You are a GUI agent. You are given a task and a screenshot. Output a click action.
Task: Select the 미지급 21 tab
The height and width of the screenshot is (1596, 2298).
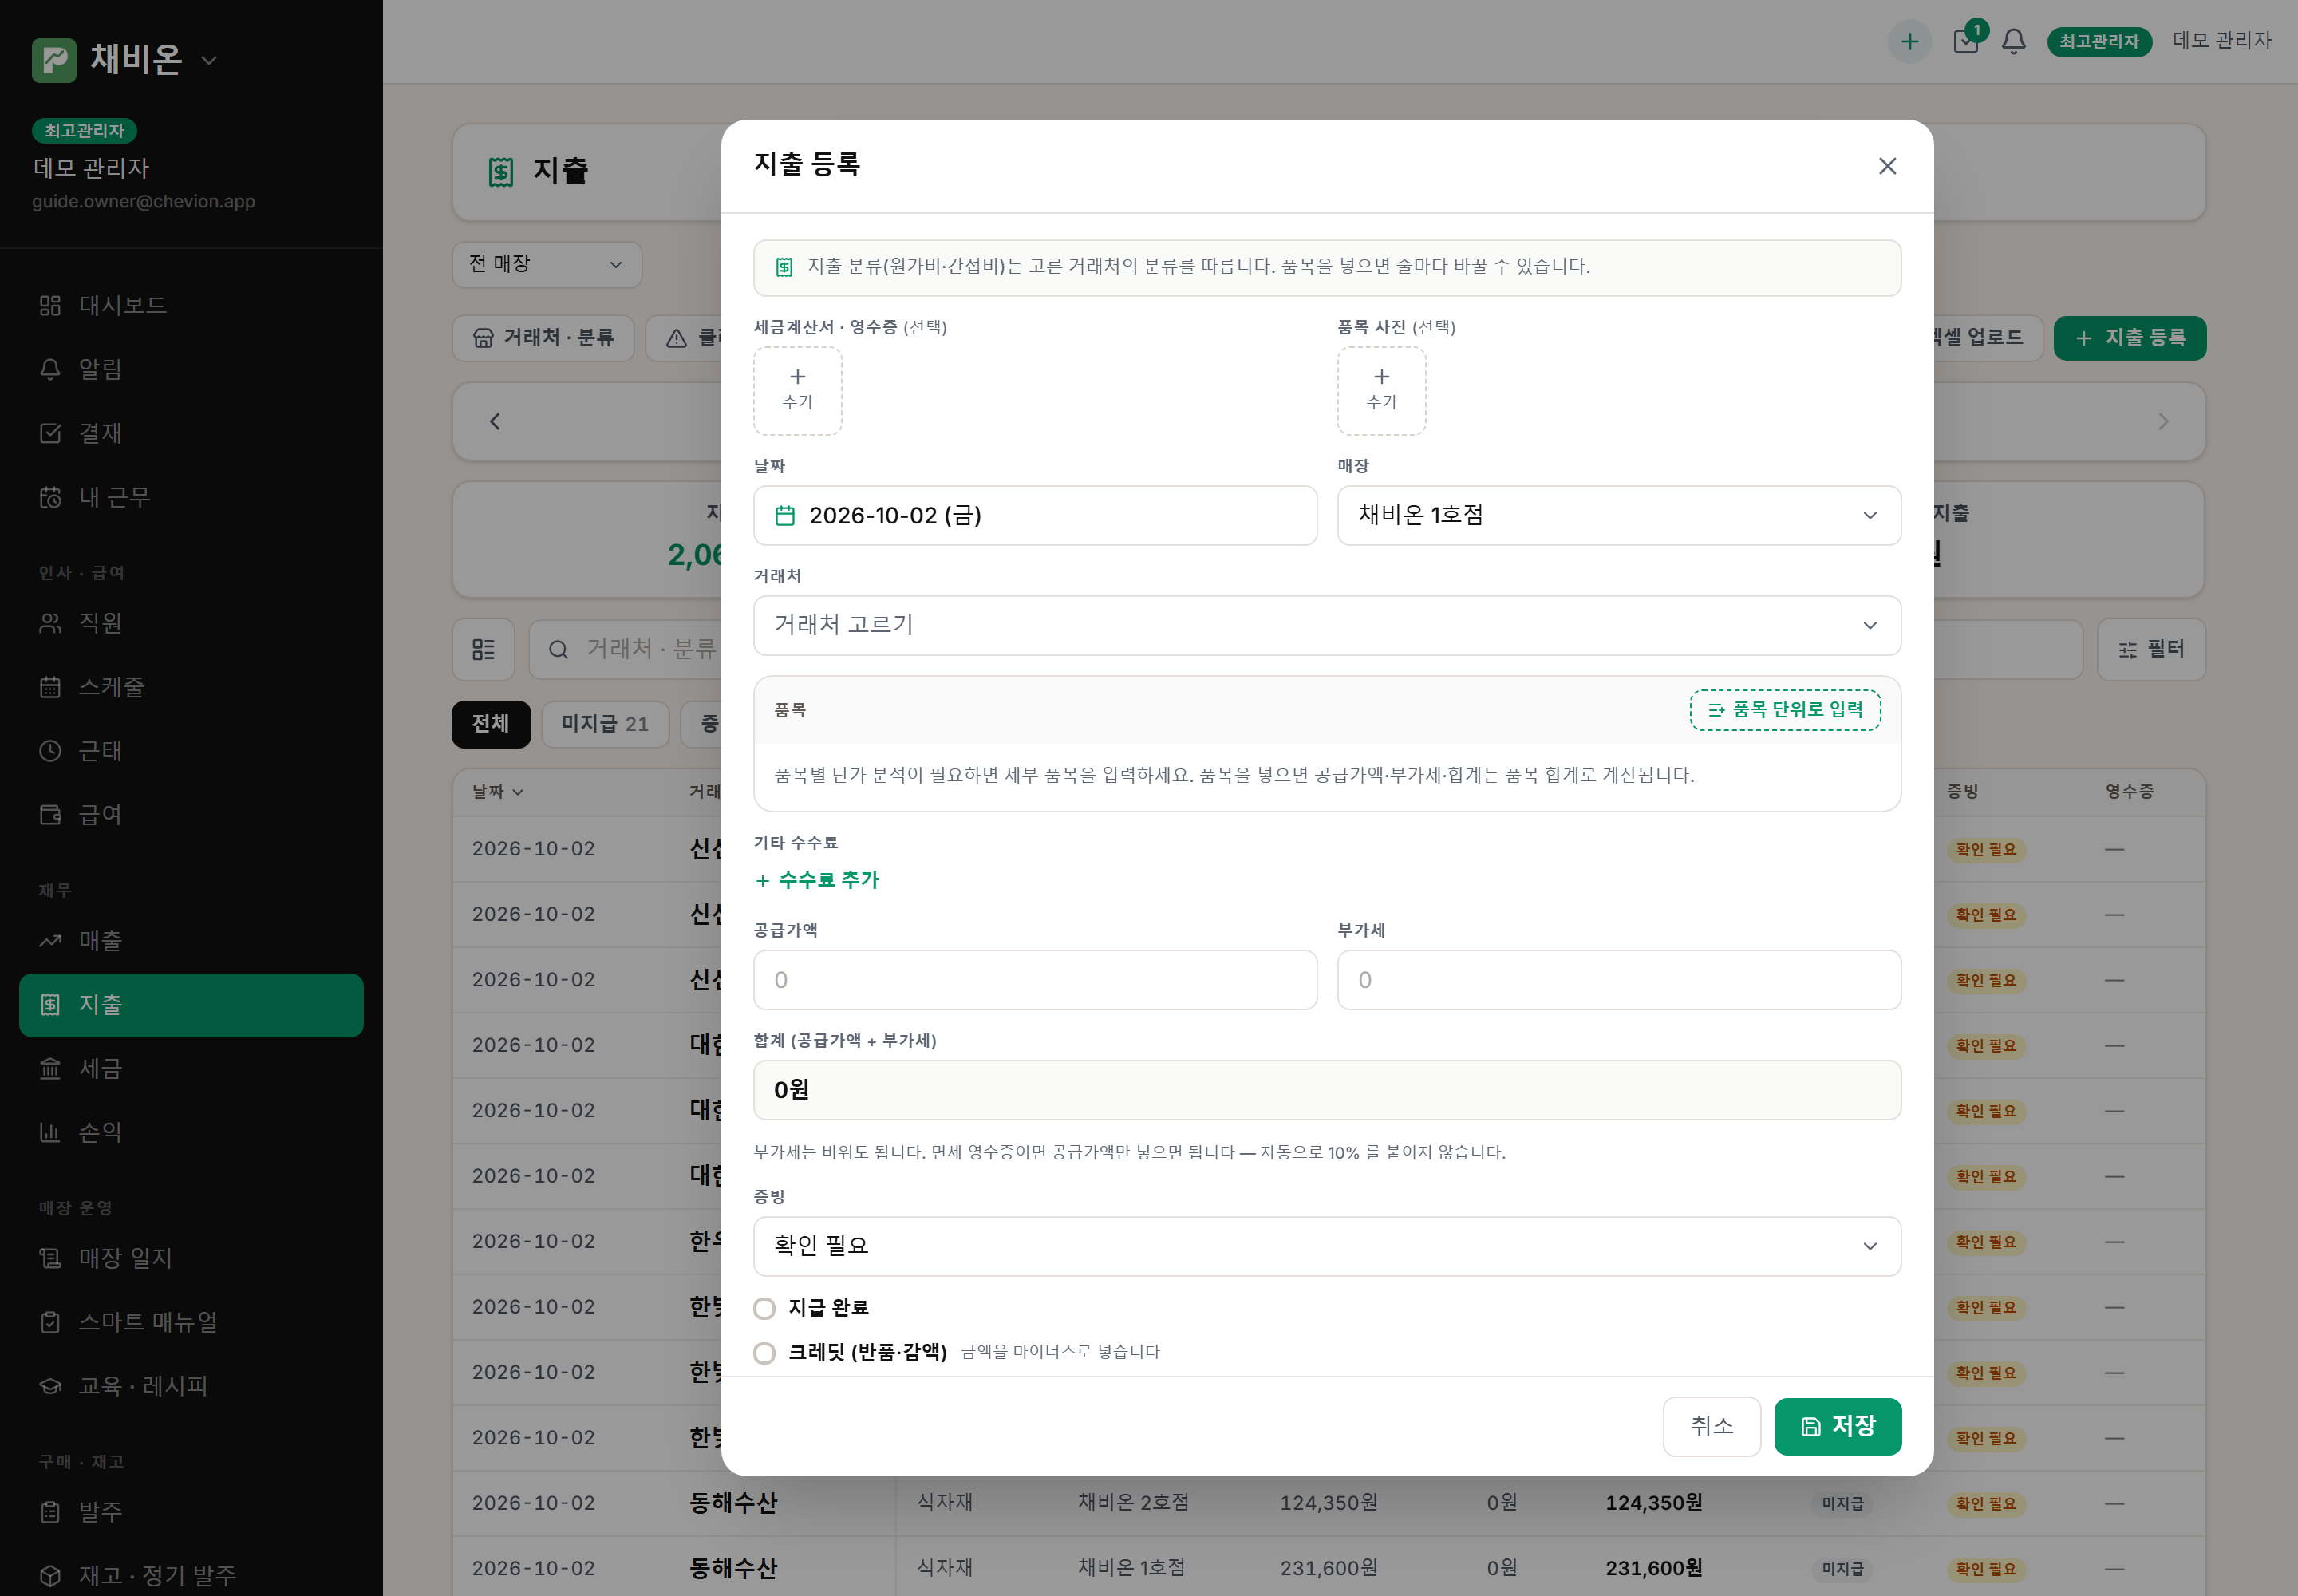tap(605, 724)
